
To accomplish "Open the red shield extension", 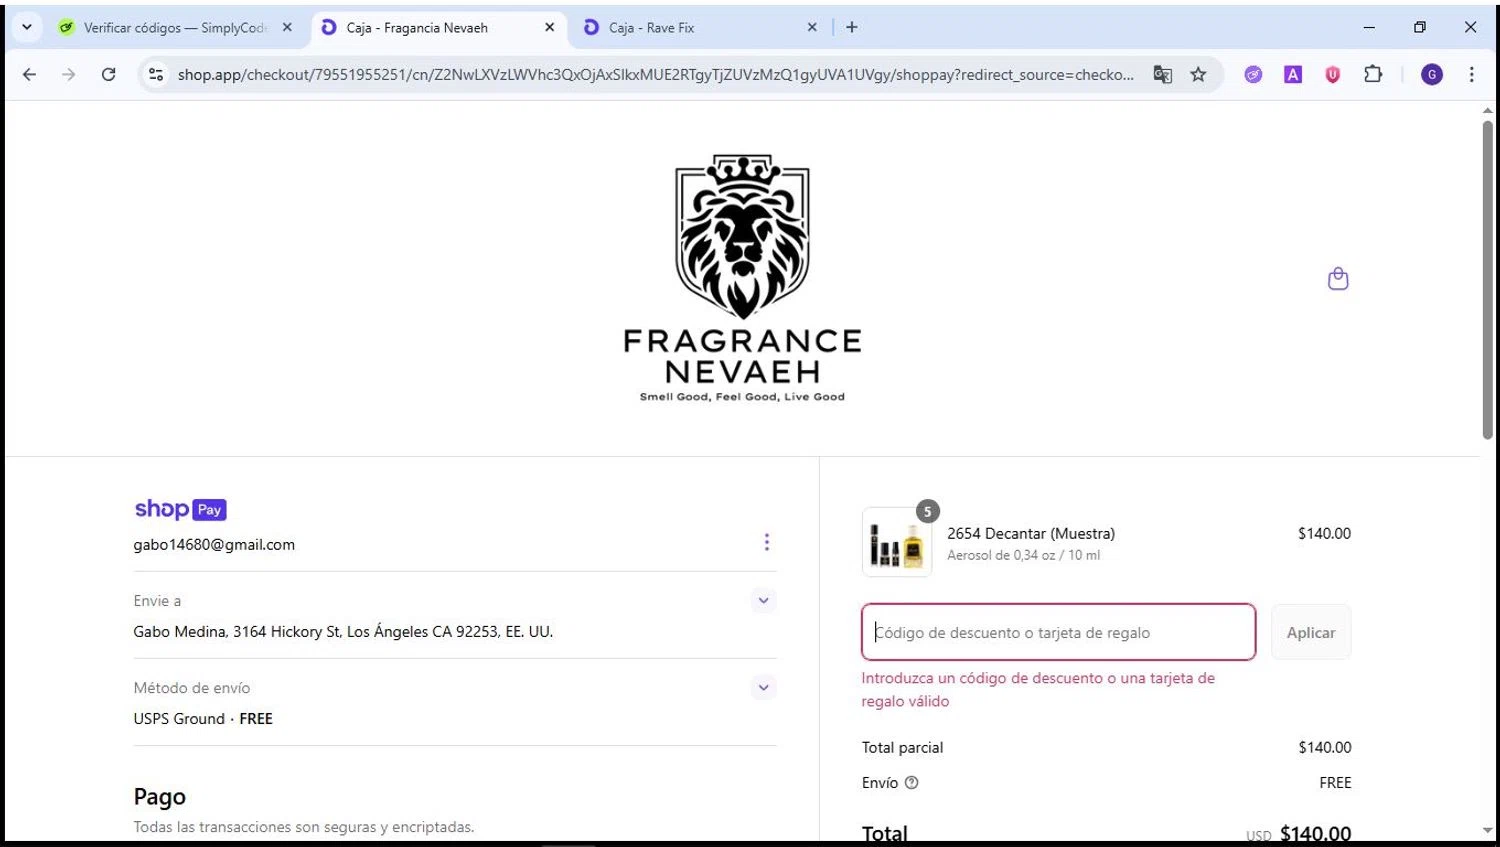I will click(x=1332, y=74).
